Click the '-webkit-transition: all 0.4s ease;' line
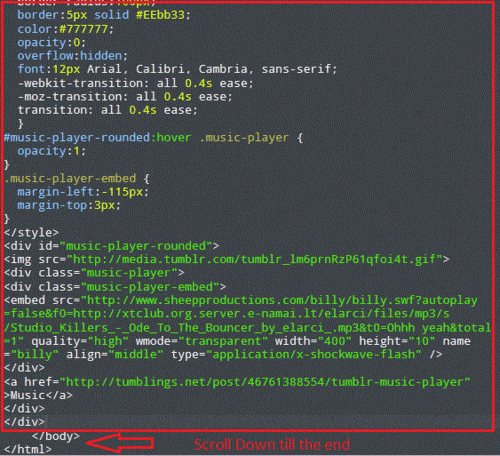The width and height of the screenshot is (500, 456). pyautogui.click(x=135, y=83)
